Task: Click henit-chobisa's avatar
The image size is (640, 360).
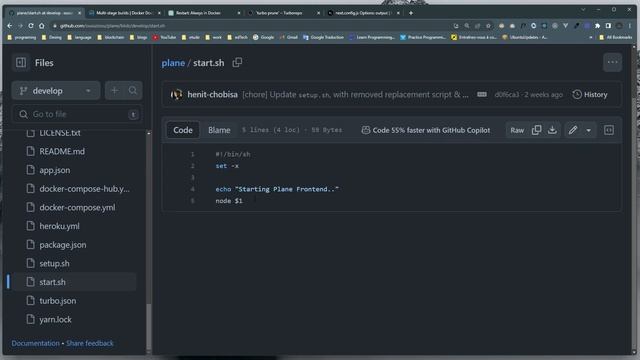Action: (176, 94)
